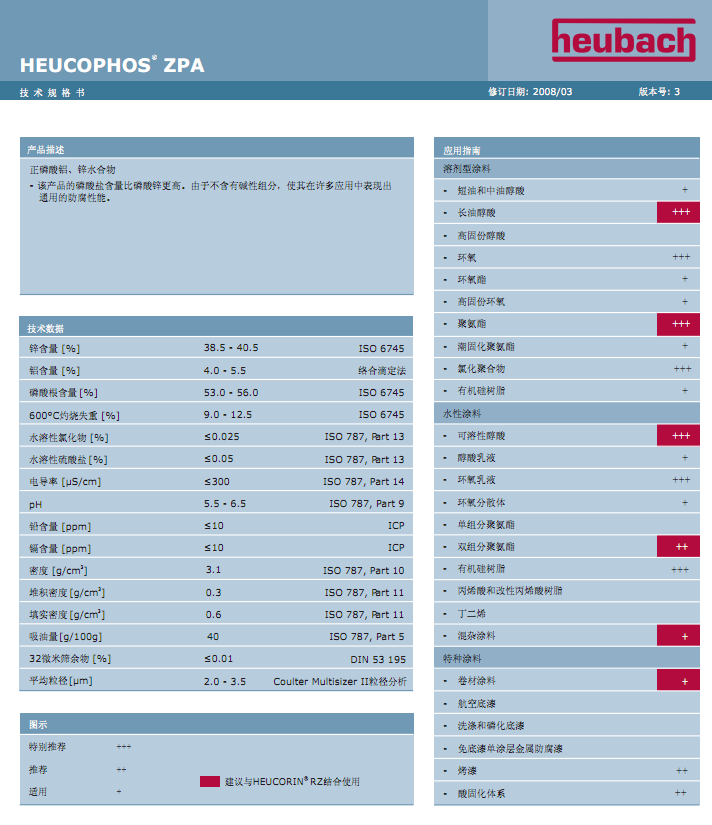The image size is (712, 825).
Task: Click the HEUCOPHOS ZPA title
Action: 111,66
